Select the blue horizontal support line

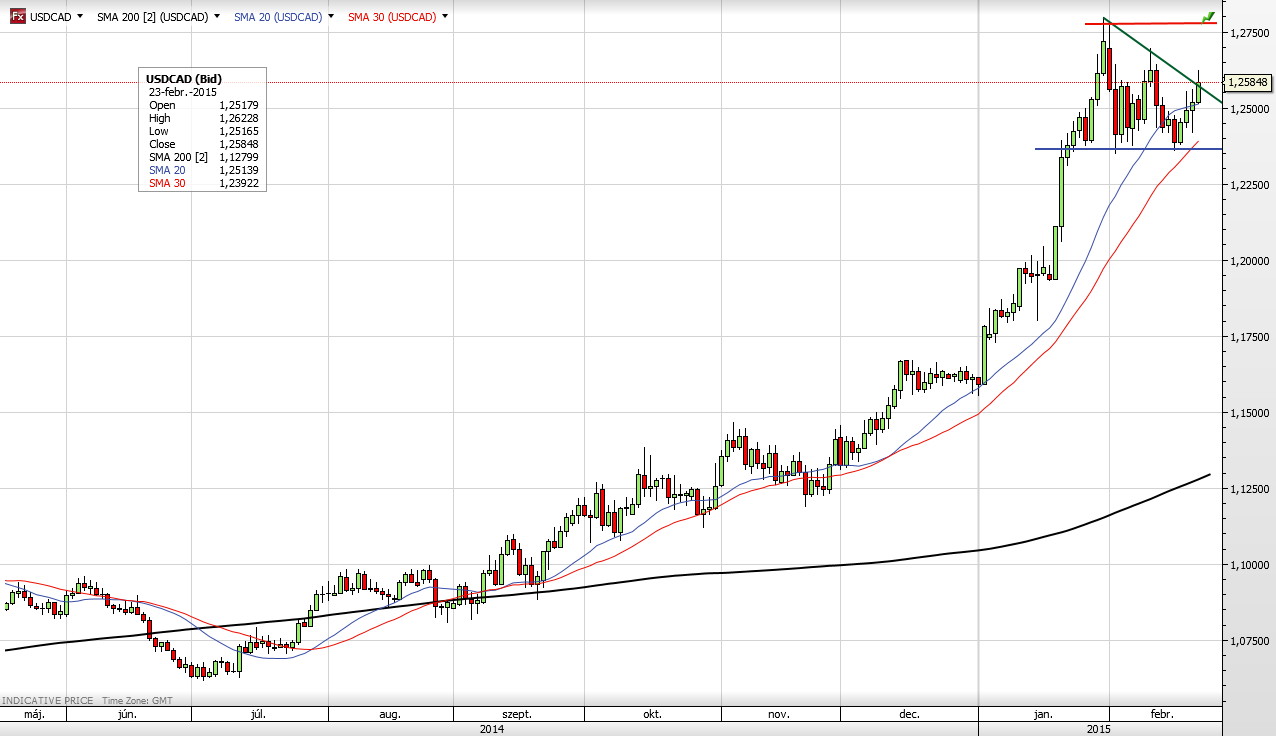tap(1128, 149)
